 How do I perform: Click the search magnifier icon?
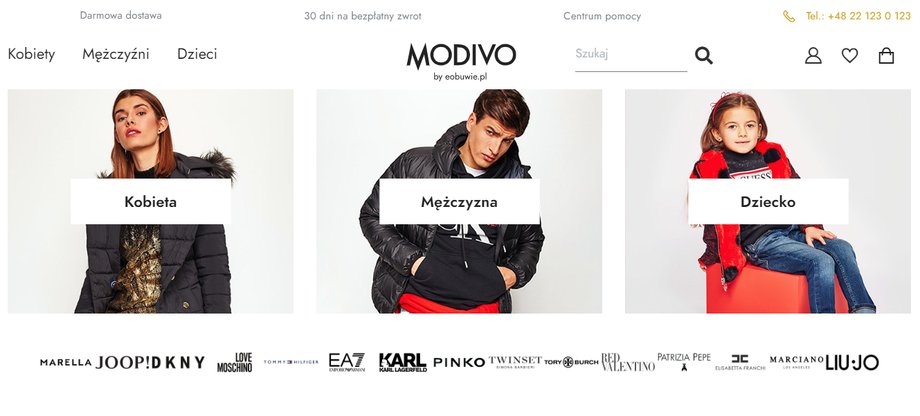tap(703, 55)
